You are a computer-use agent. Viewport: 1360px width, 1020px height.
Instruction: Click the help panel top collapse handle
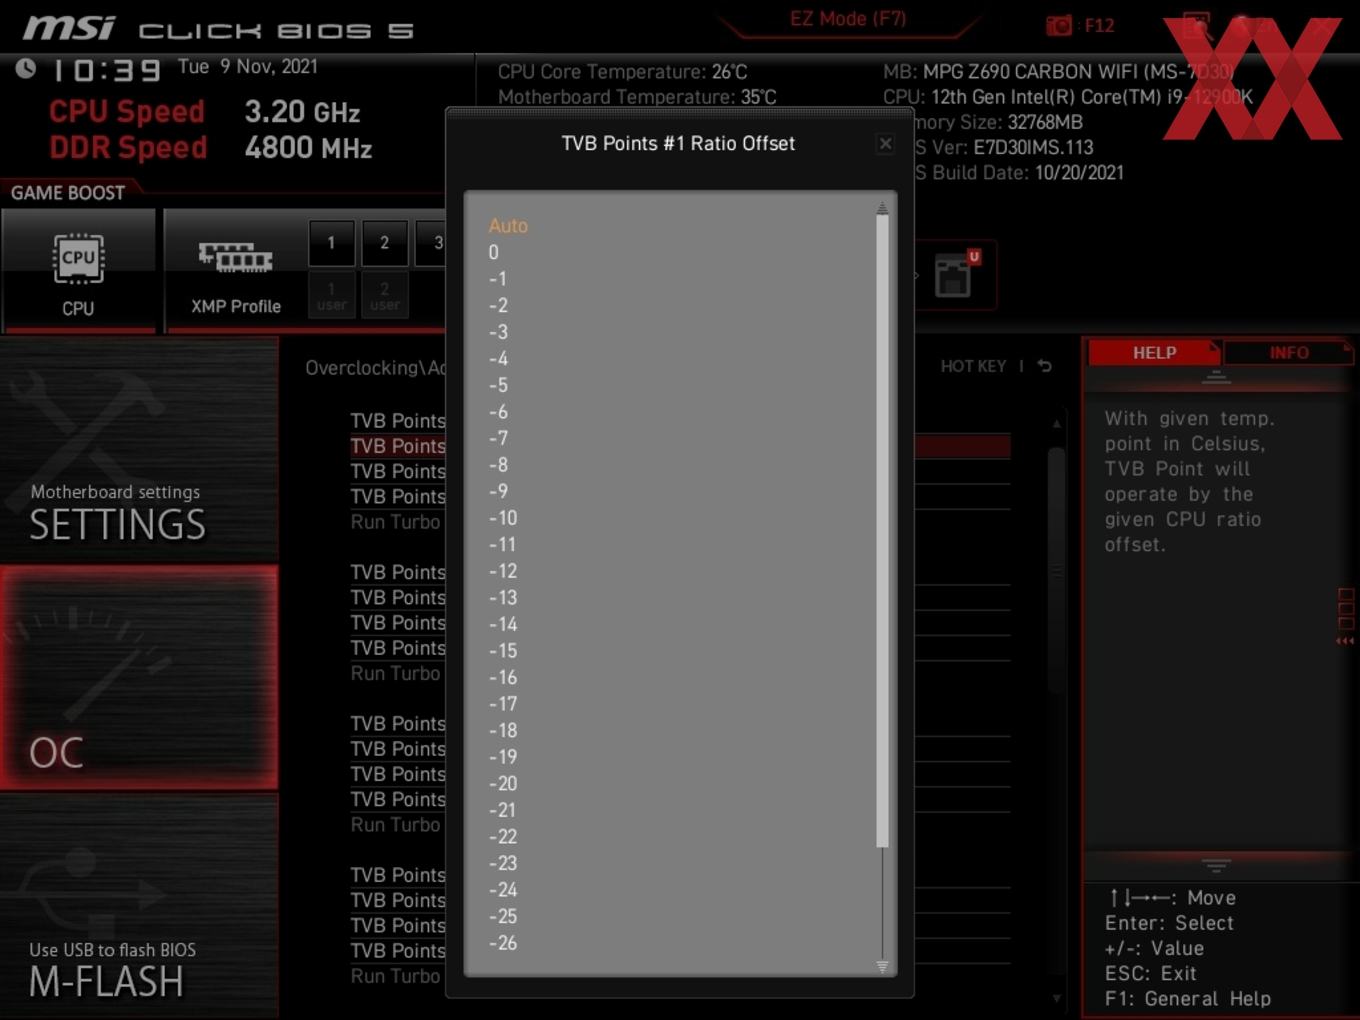coord(1216,377)
